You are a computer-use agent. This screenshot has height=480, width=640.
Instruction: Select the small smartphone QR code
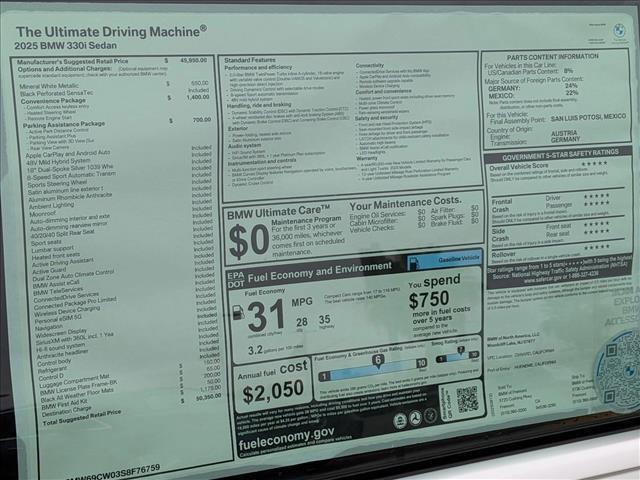click(466, 400)
